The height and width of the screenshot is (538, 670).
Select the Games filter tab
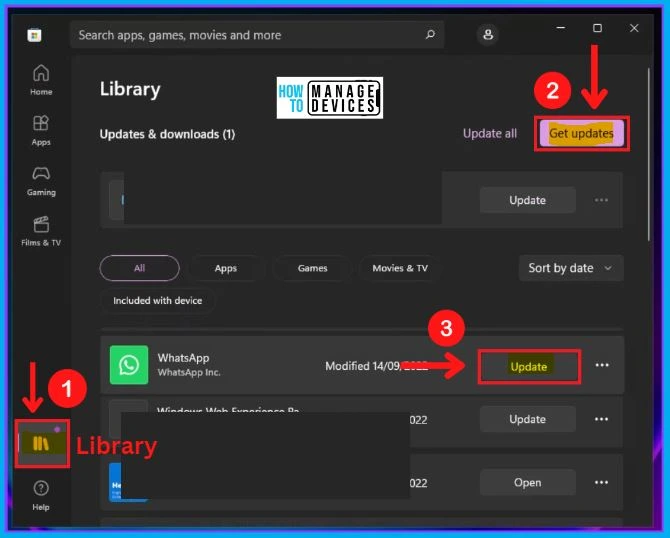(312, 268)
